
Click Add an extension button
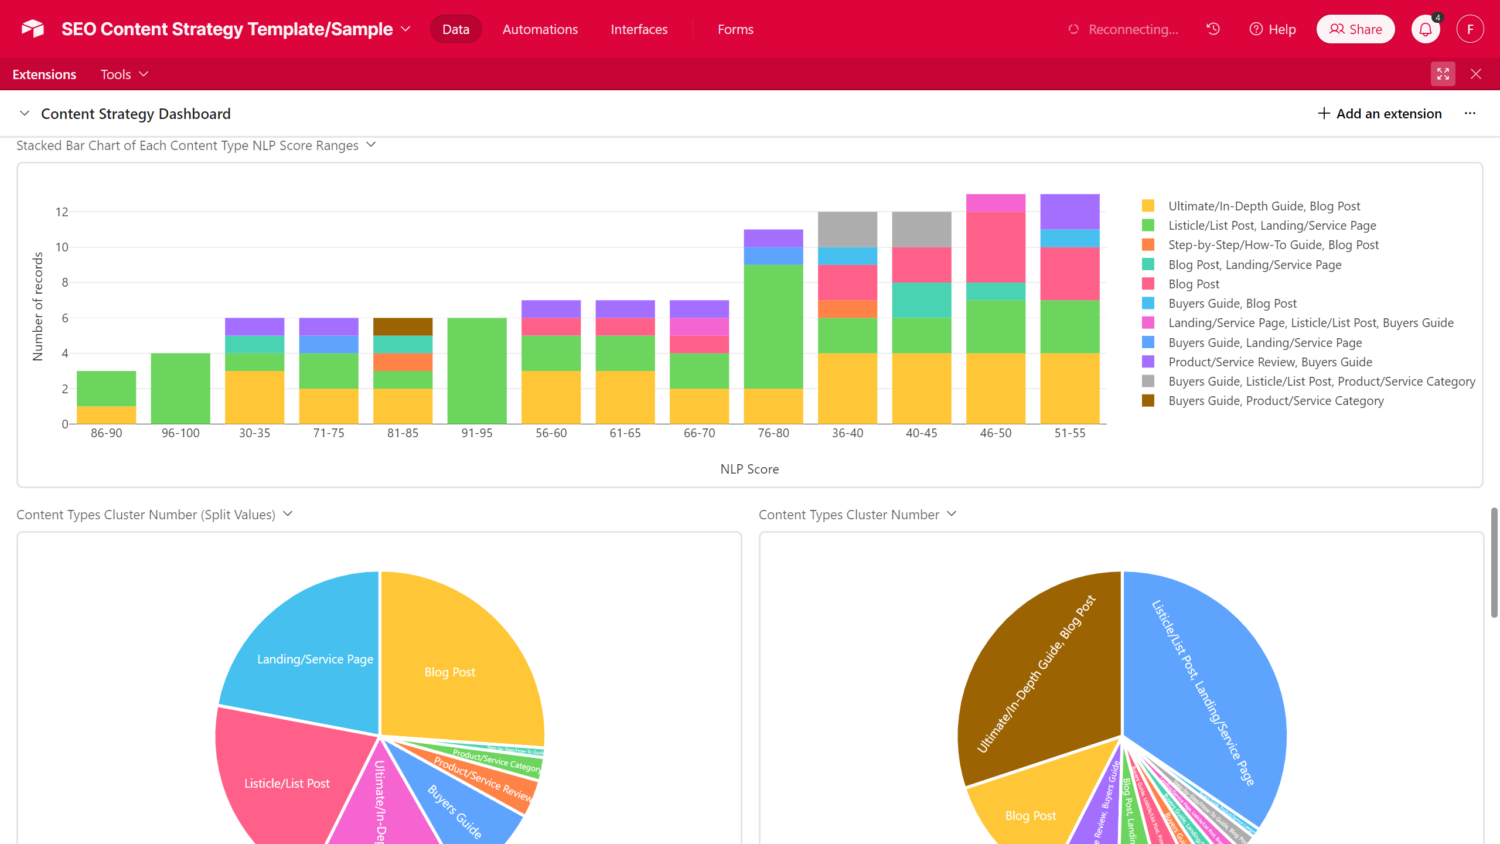pos(1379,114)
